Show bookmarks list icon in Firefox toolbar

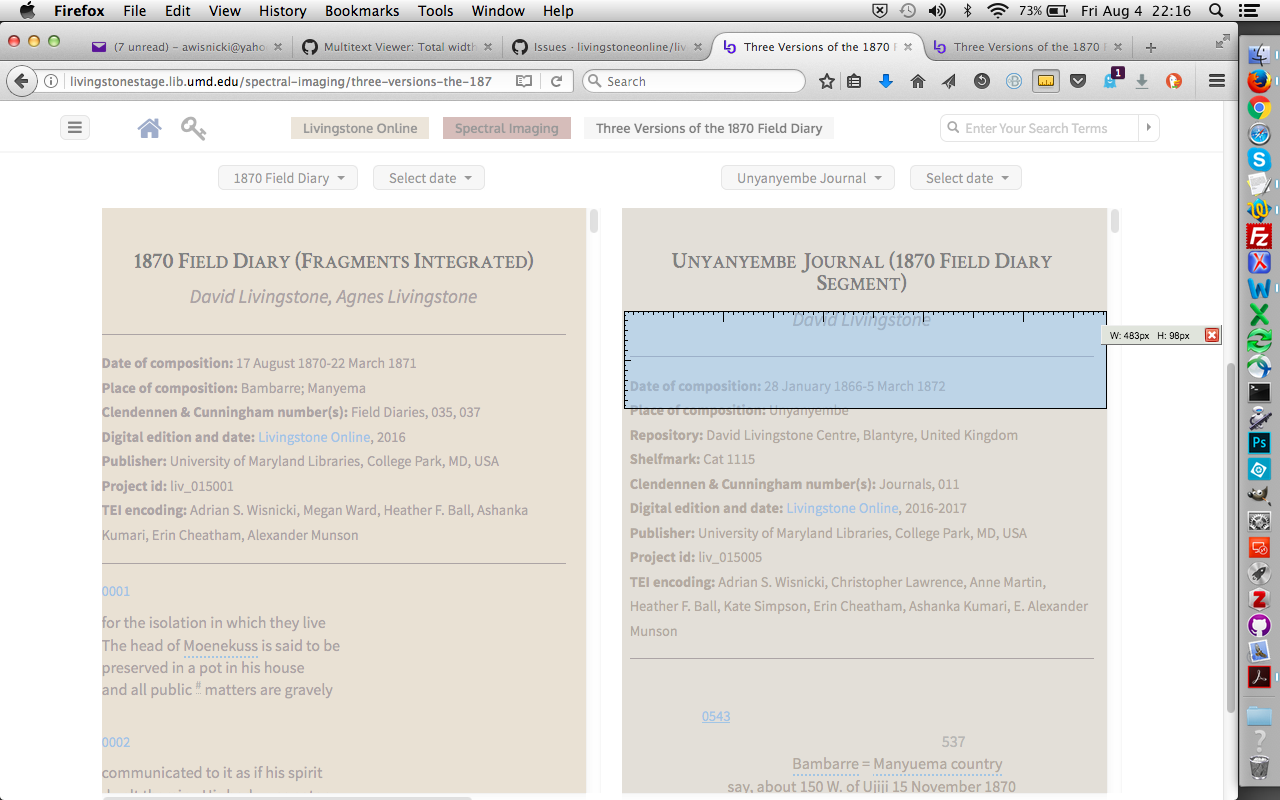point(854,82)
